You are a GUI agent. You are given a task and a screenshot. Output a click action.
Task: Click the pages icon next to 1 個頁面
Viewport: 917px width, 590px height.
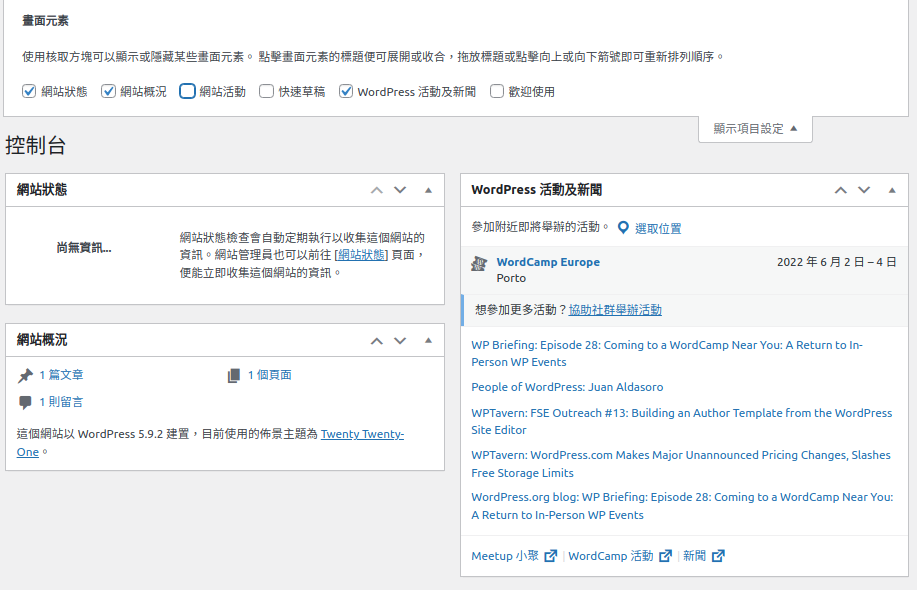(234, 376)
